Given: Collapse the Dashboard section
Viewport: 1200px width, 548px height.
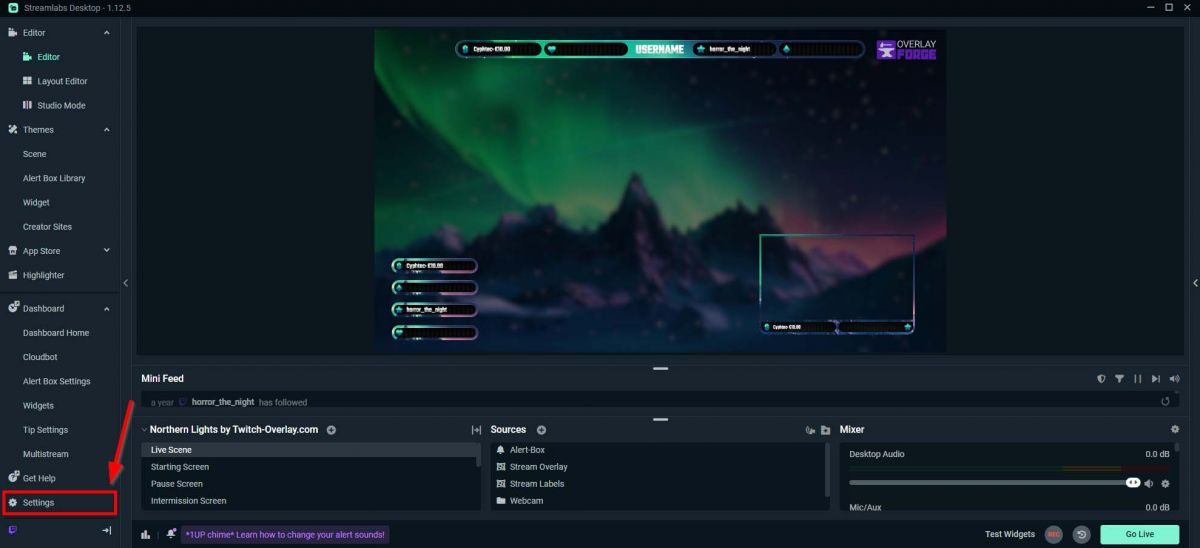Looking at the screenshot, I should (x=107, y=308).
